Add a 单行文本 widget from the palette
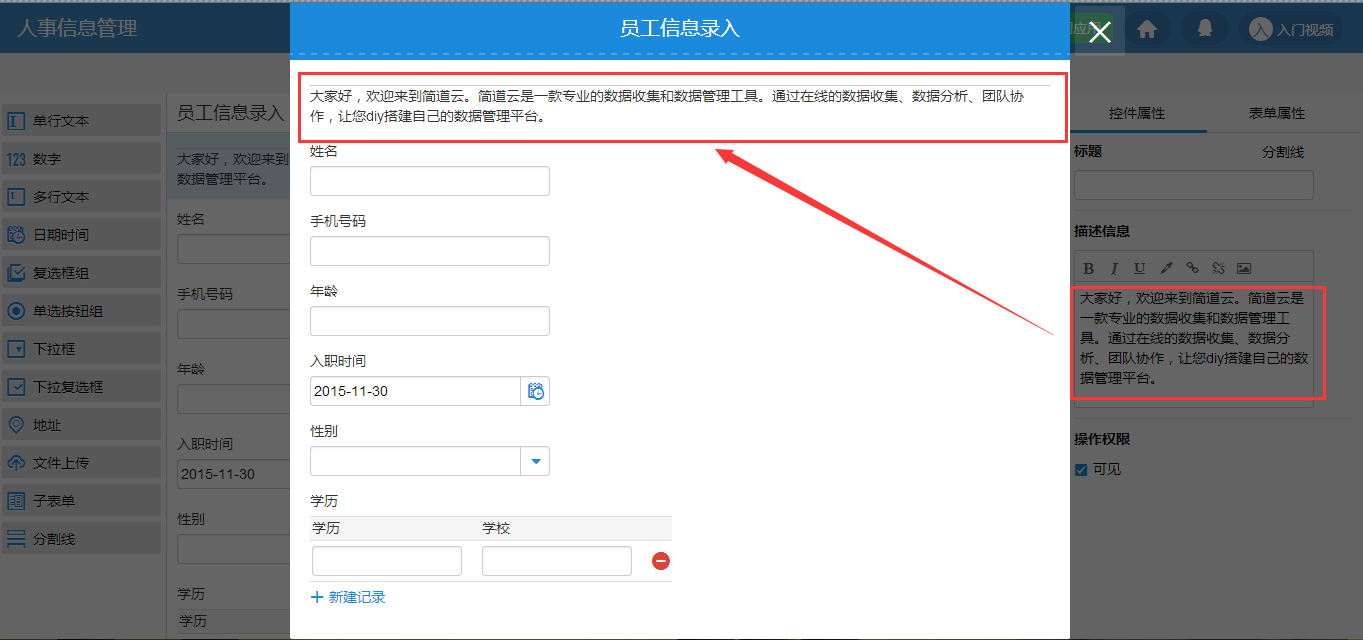Screen dimensions: 1363x640 (81, 121)
